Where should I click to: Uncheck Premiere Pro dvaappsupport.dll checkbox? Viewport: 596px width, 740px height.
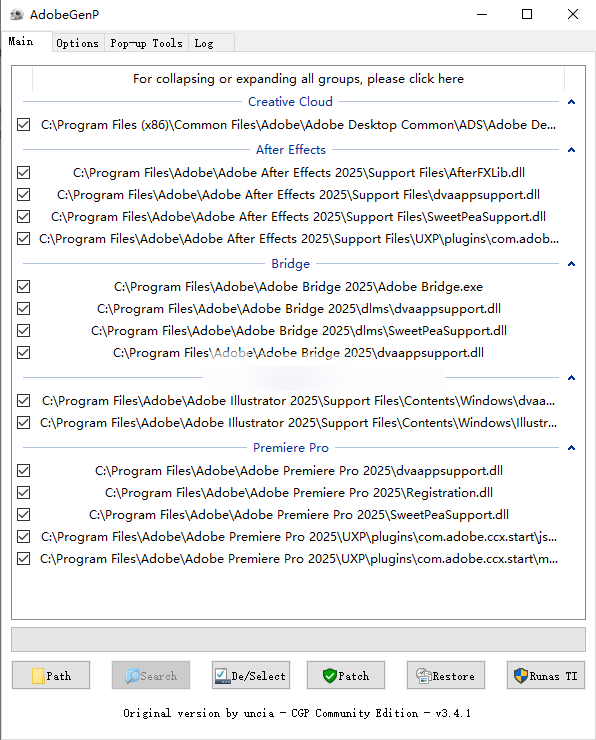pyautogui.click(x=24, y=471)
